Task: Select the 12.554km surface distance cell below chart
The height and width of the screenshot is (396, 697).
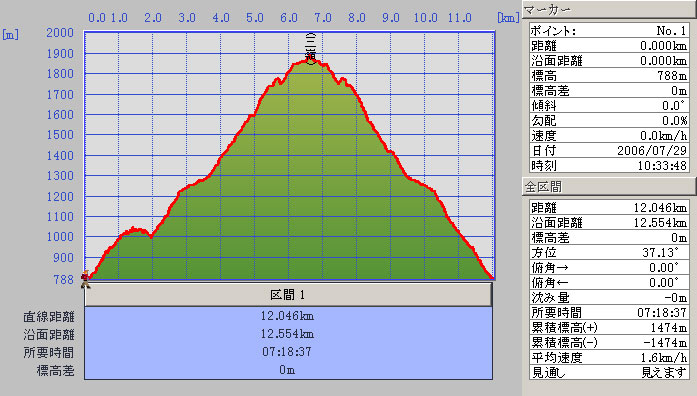Action: (x=288, y=334)
